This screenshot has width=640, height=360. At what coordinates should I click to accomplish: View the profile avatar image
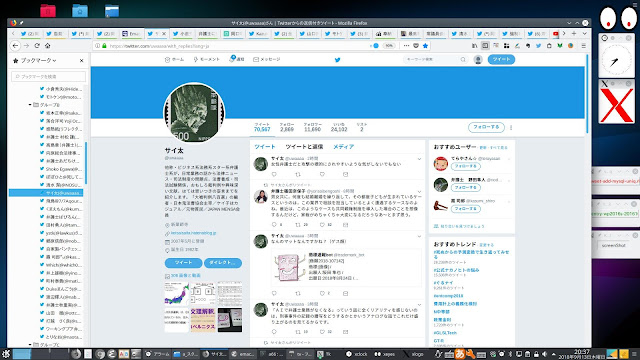[x=194, y=113]
